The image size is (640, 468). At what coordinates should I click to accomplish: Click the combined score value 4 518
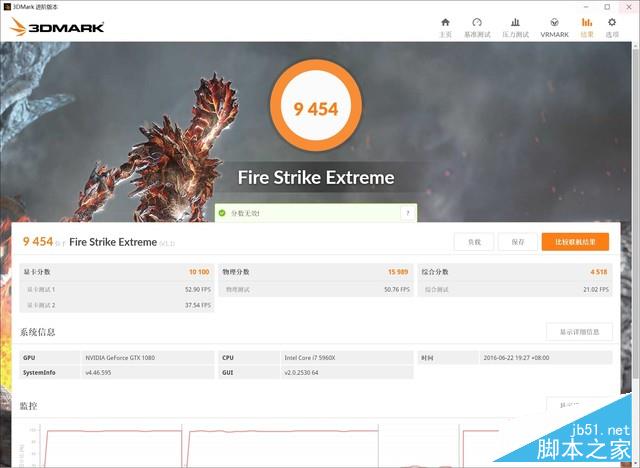[599, 272]
